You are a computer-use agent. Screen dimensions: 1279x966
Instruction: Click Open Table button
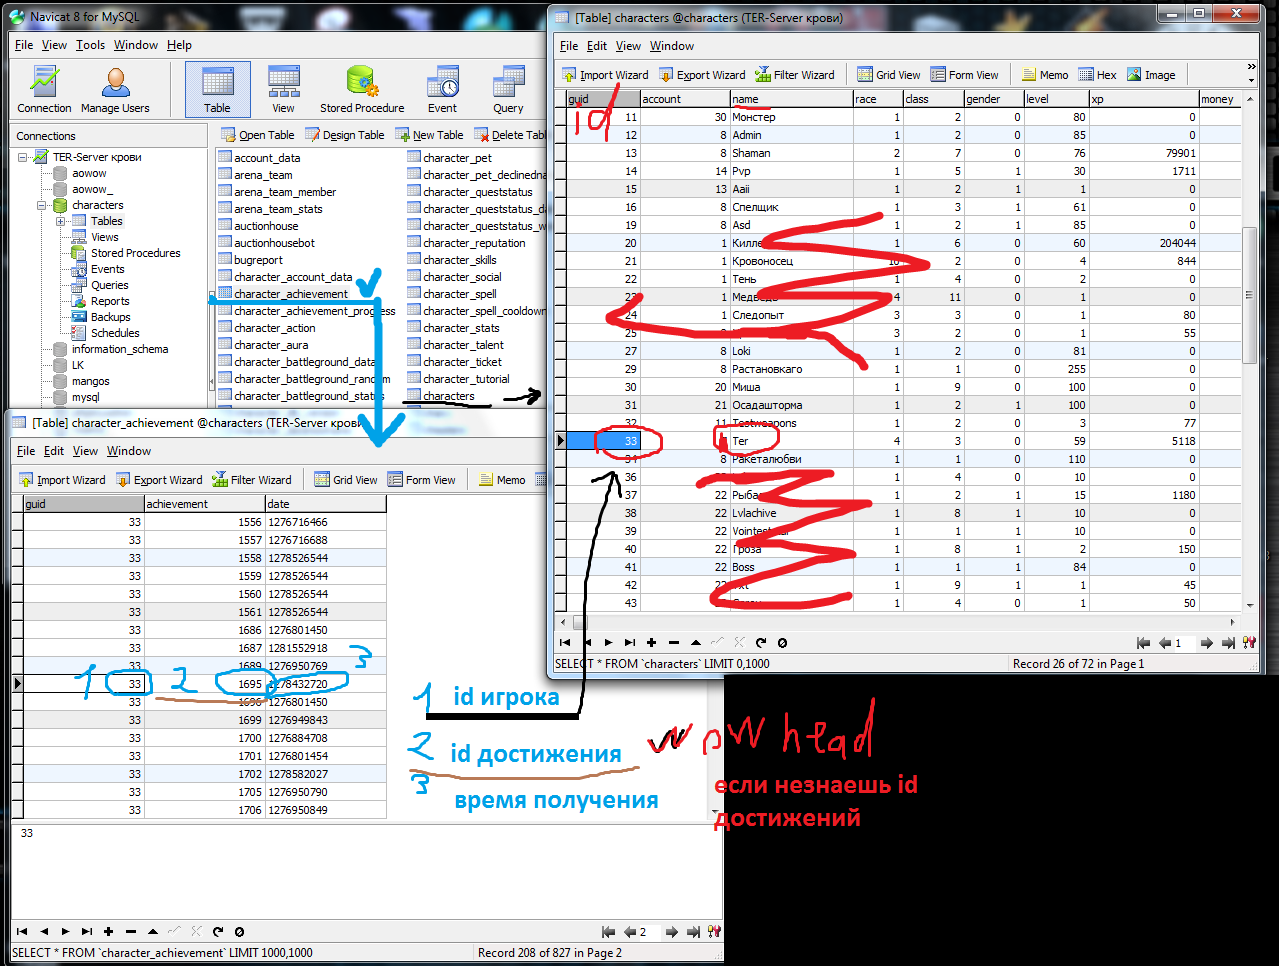point(258,135)
